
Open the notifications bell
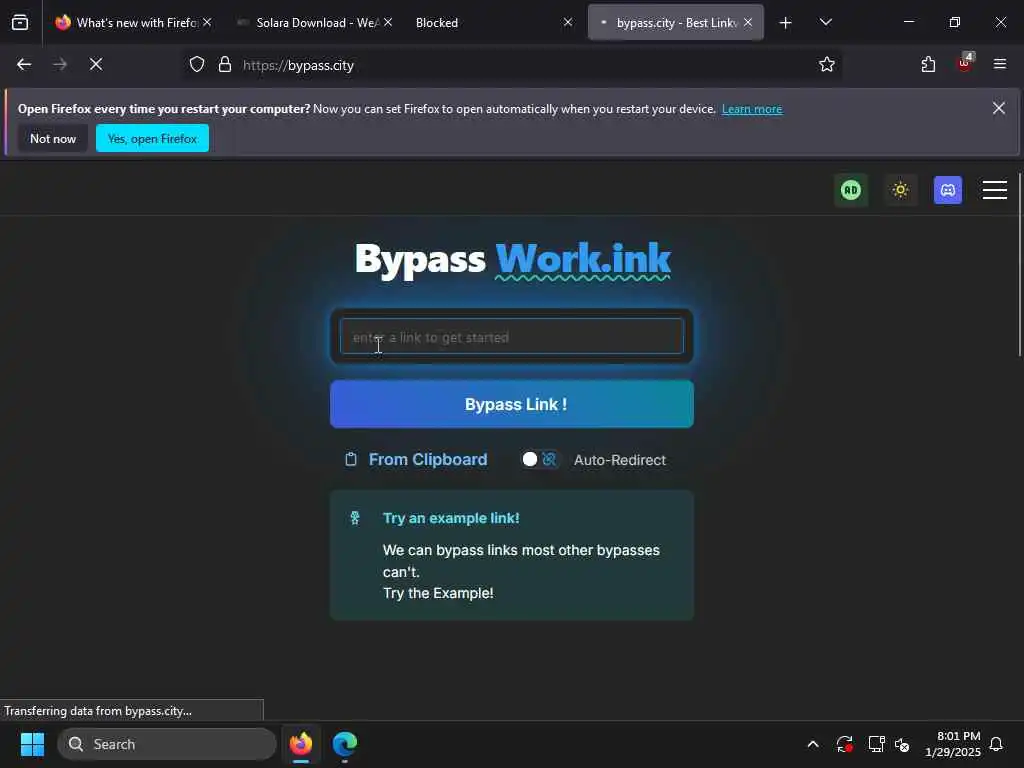(997, 744)
